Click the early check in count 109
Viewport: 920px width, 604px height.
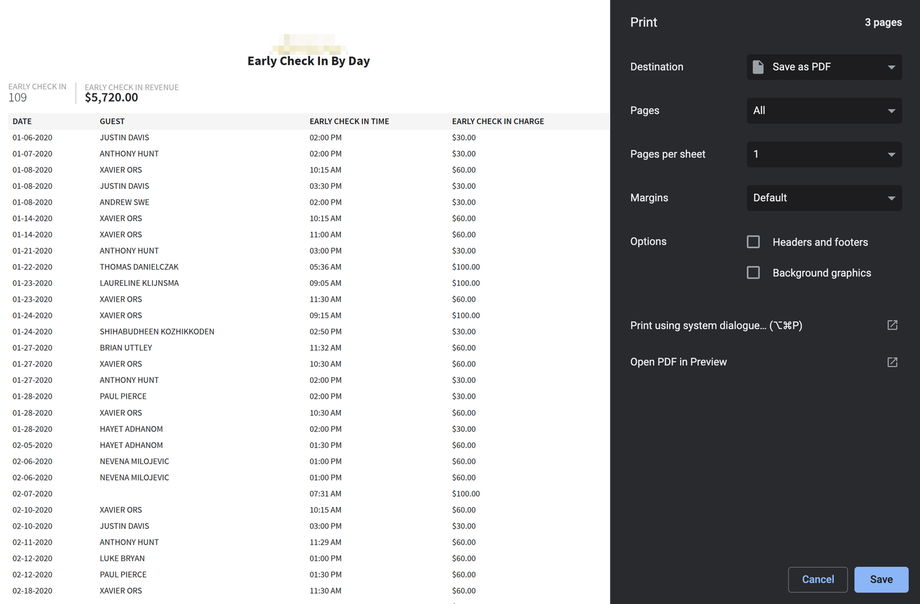point(18,97)
